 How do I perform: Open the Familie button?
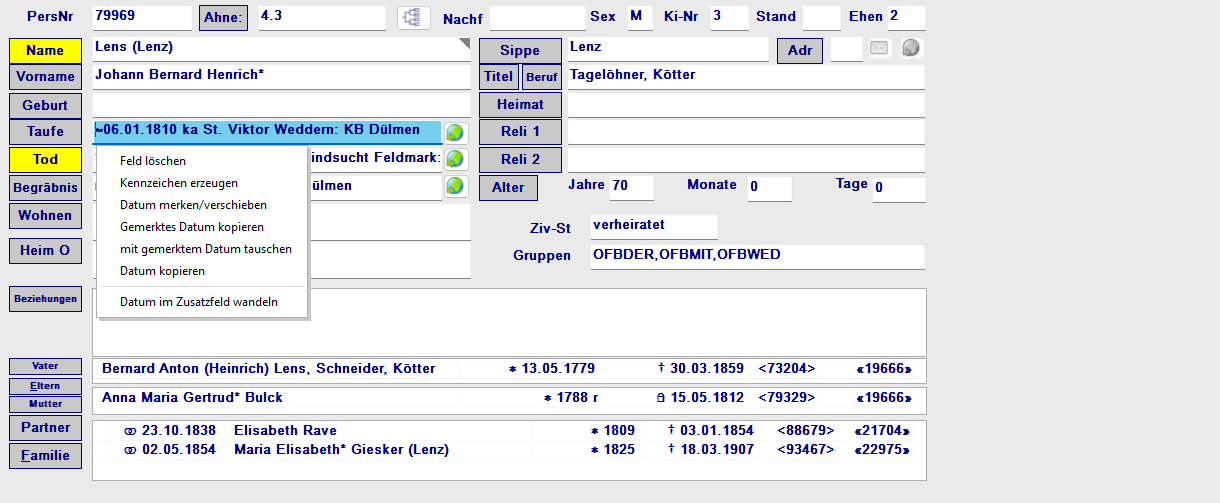click(x=45, y=455)
